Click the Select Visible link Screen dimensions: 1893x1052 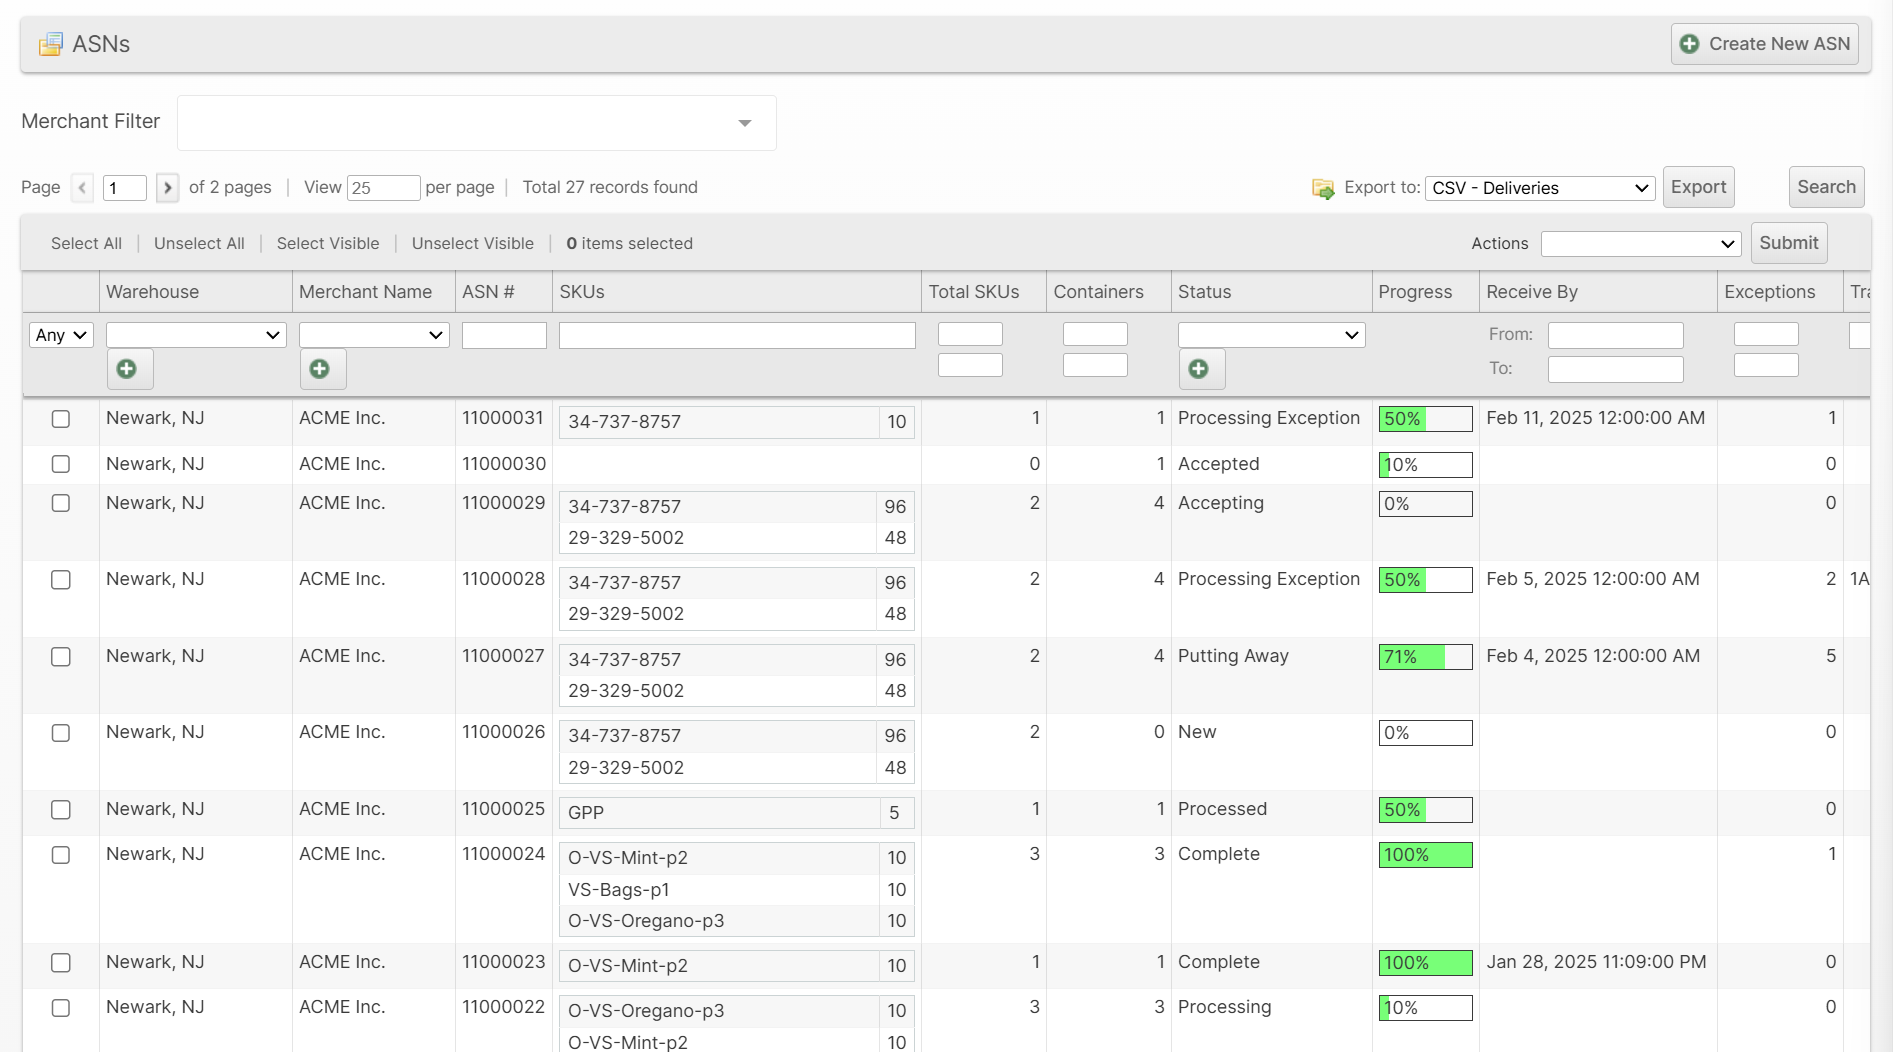pyautogui.click(x=328, y=244)
